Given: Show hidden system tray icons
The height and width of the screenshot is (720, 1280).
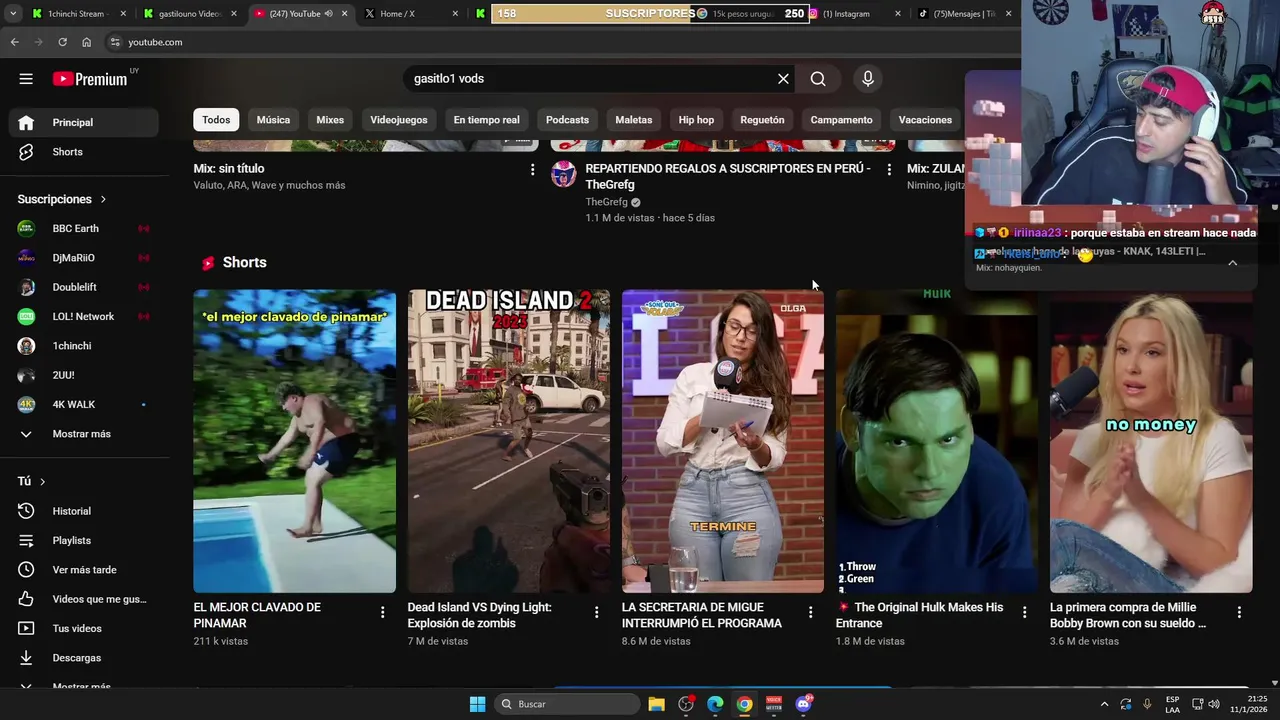Looking at the screenshot, I should click(1105, 704).
